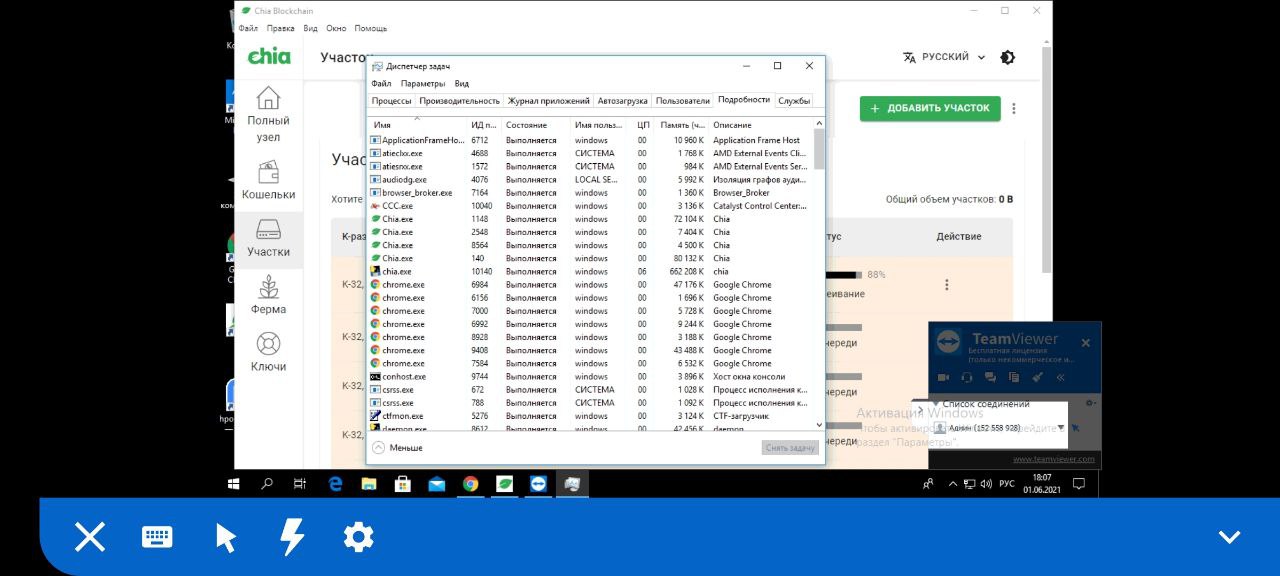The width and height of the screenshot is (1280, 576).
Task: Toggle dark mode icon in Chia window
Action: 1008,57
